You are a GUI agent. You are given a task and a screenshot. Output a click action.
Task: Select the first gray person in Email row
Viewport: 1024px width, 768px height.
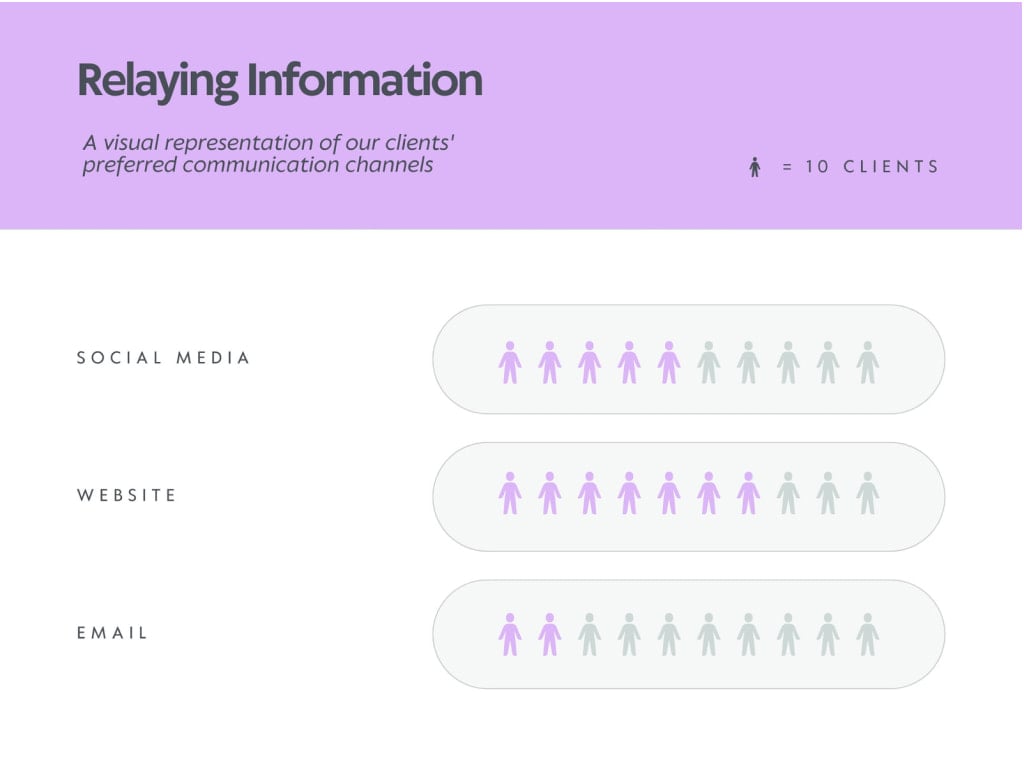click(590, 634)
